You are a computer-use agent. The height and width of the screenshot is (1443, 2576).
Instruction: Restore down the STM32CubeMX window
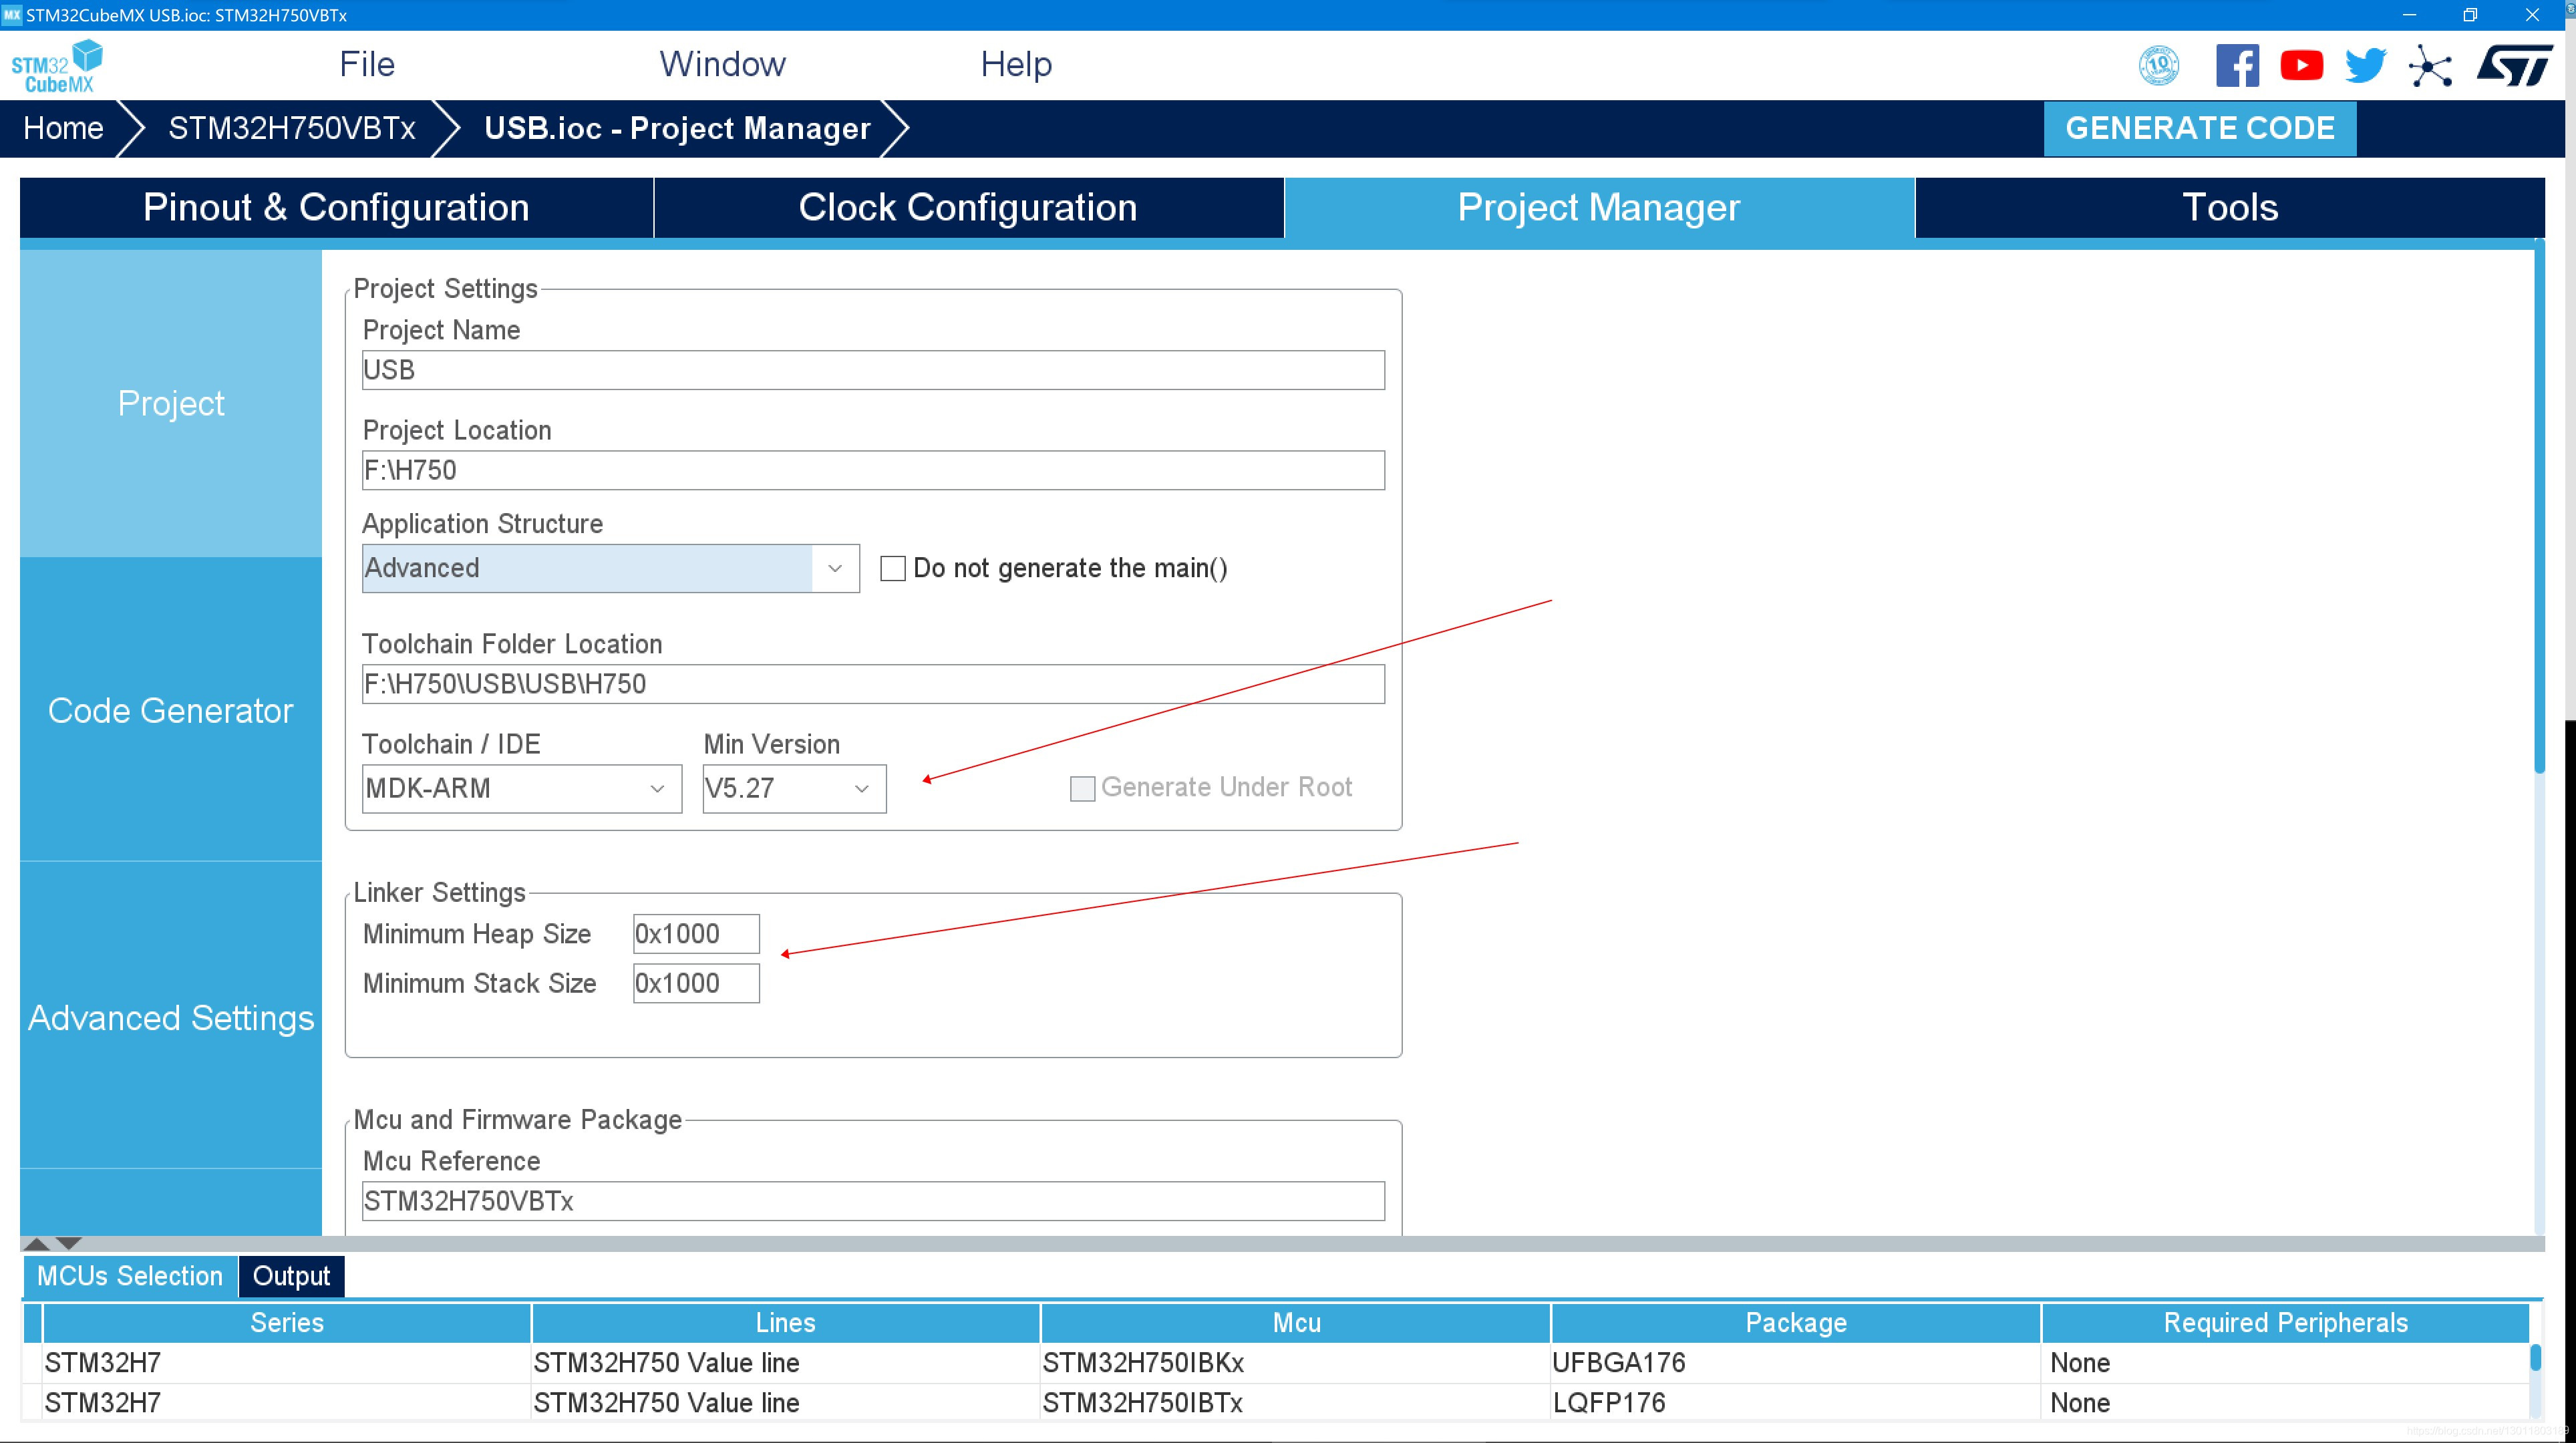2470,15
